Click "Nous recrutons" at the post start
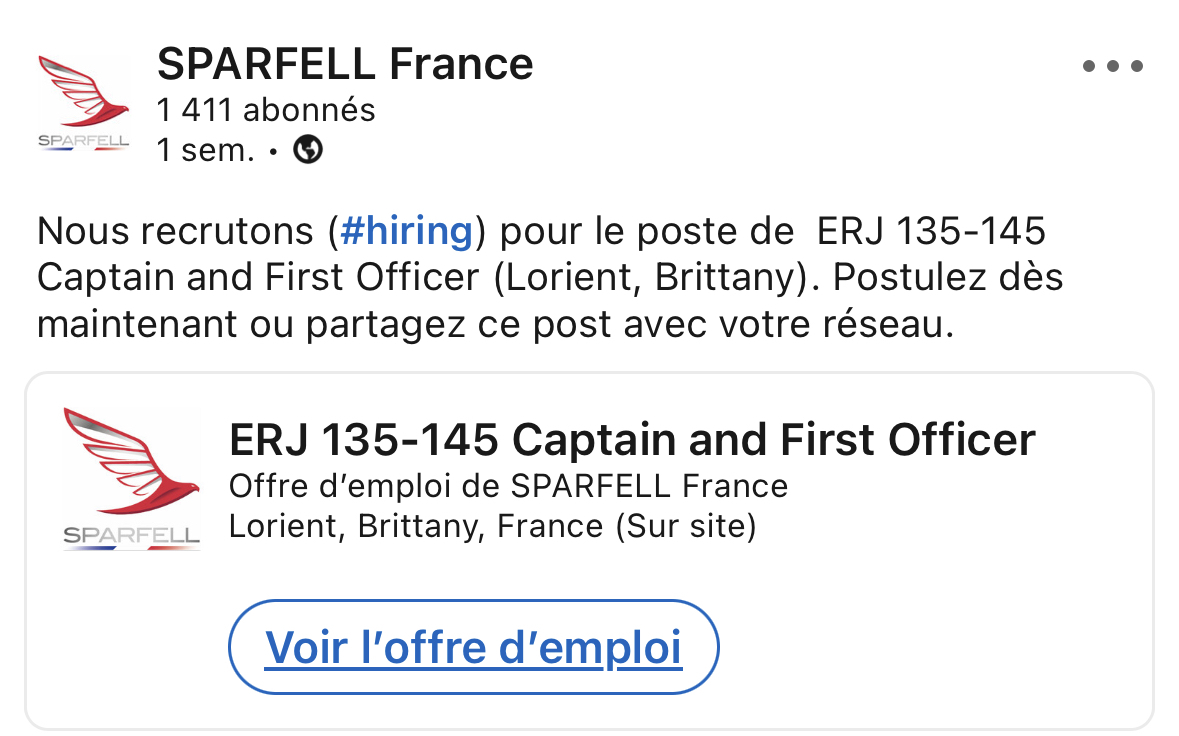Screen dimensions: 1179x736 click(177, 231)
